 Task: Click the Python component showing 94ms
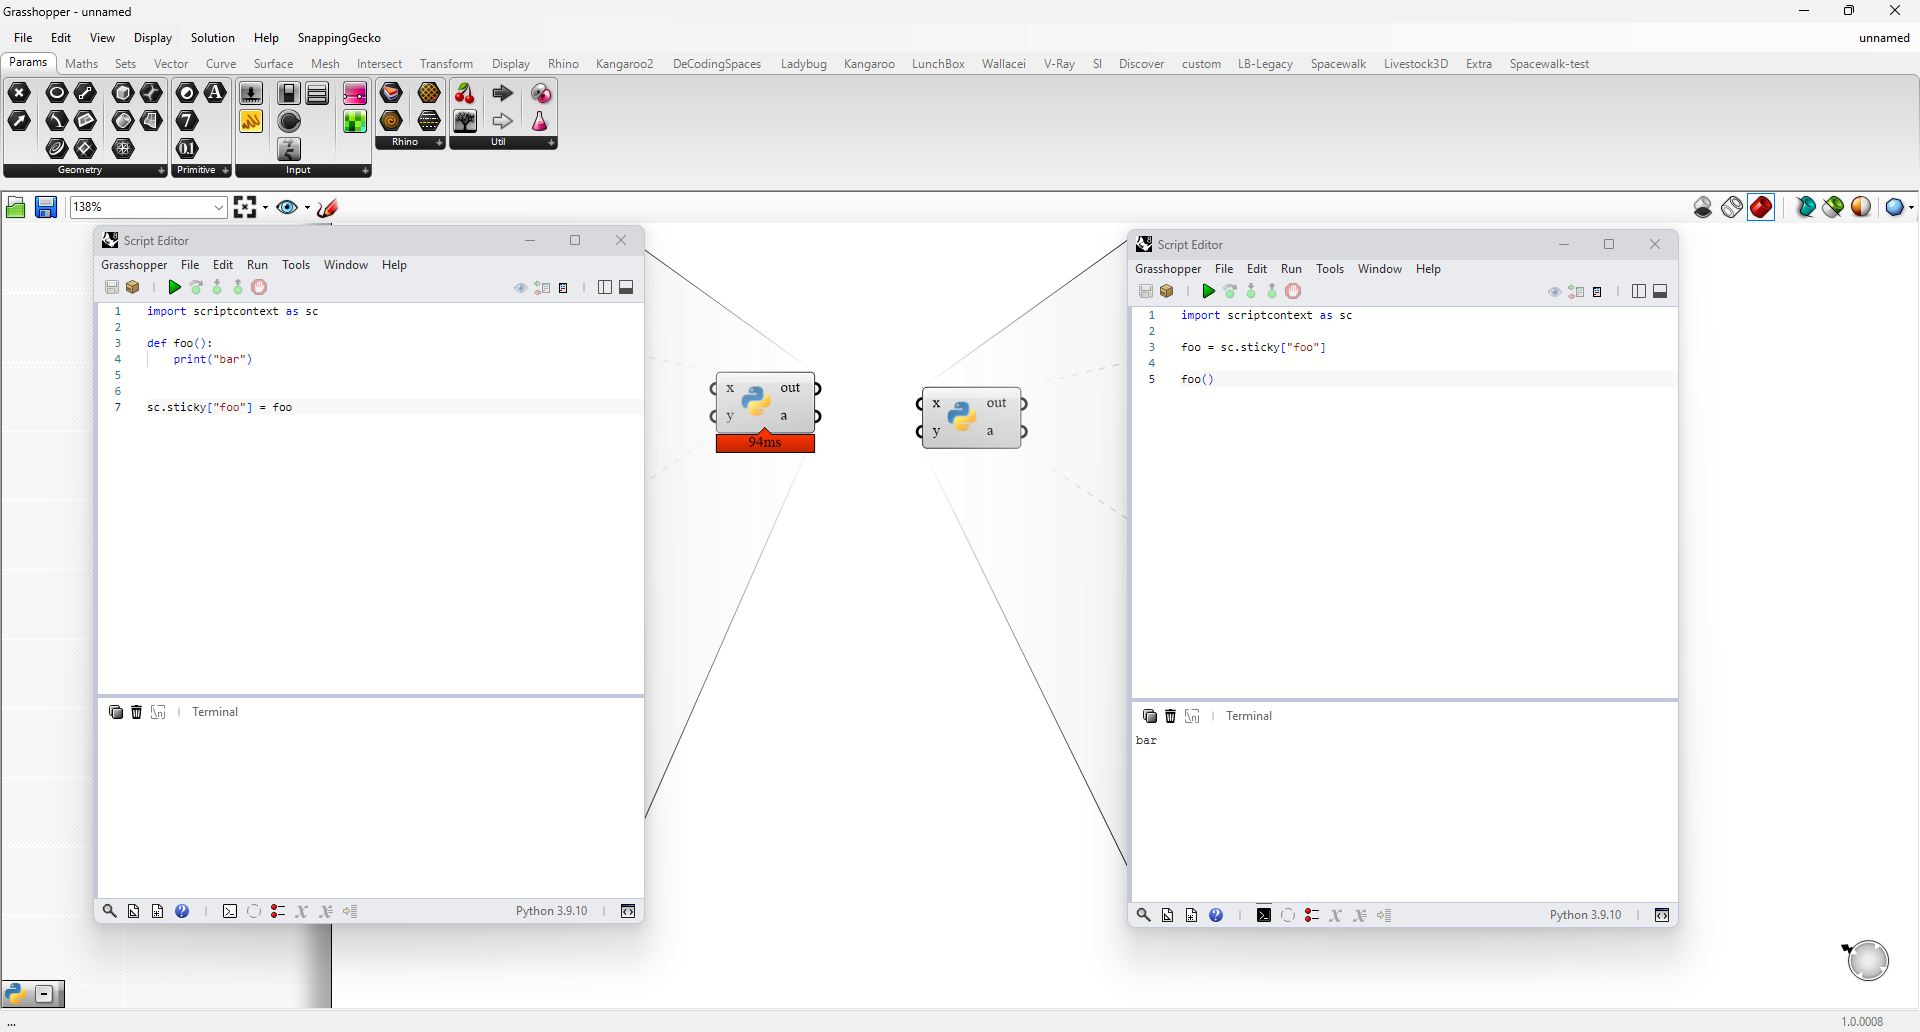(765, 402)
